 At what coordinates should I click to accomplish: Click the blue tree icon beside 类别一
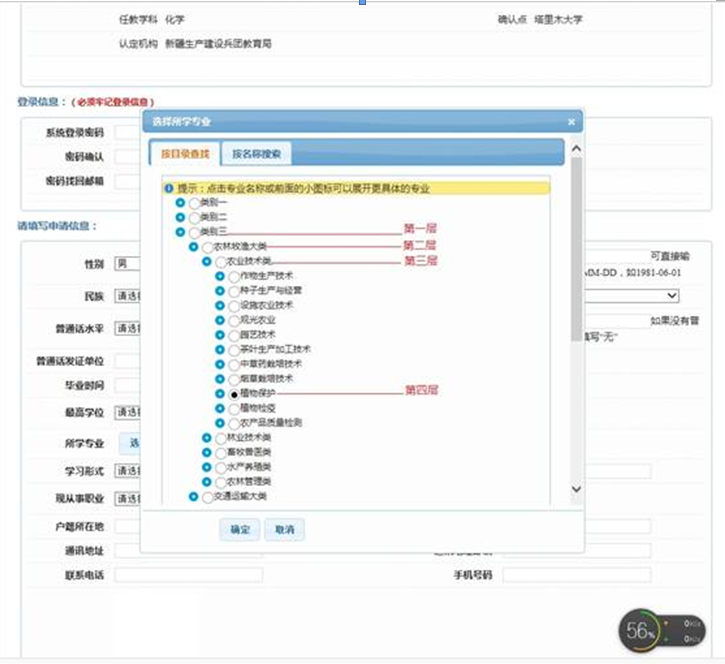(x=180, y=203)
